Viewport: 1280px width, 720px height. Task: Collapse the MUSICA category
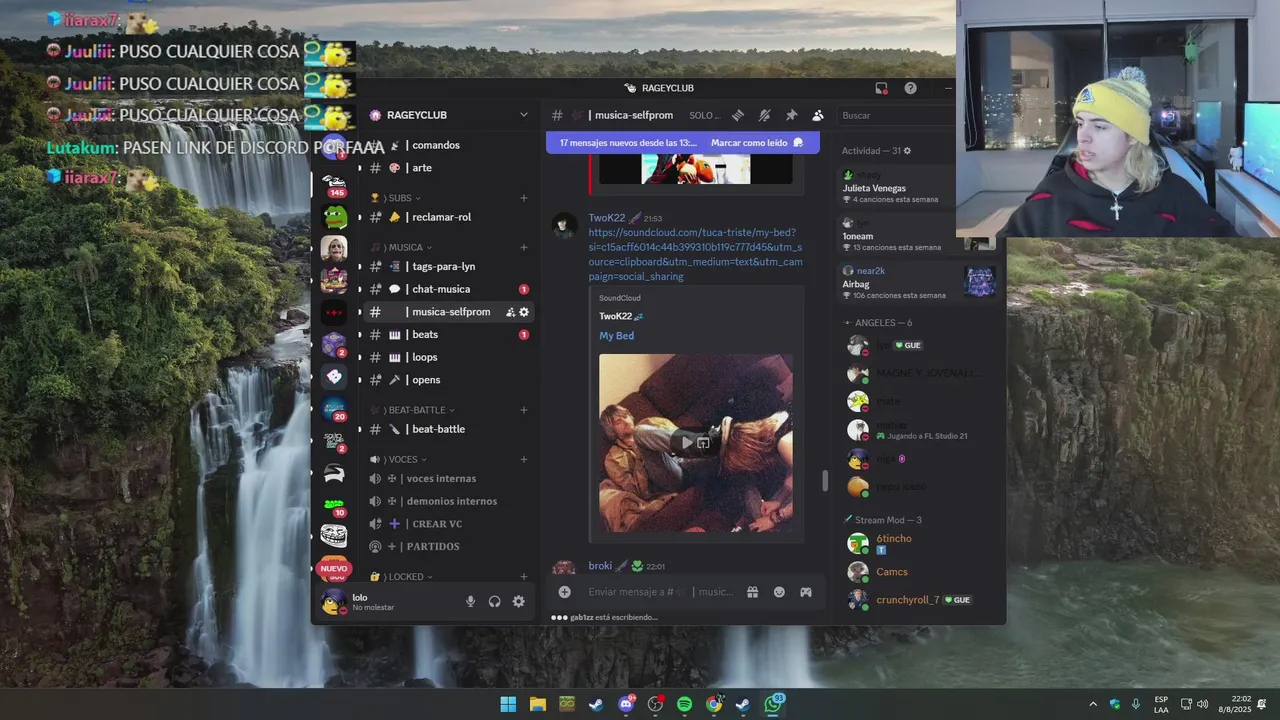(x=402, y=247)
